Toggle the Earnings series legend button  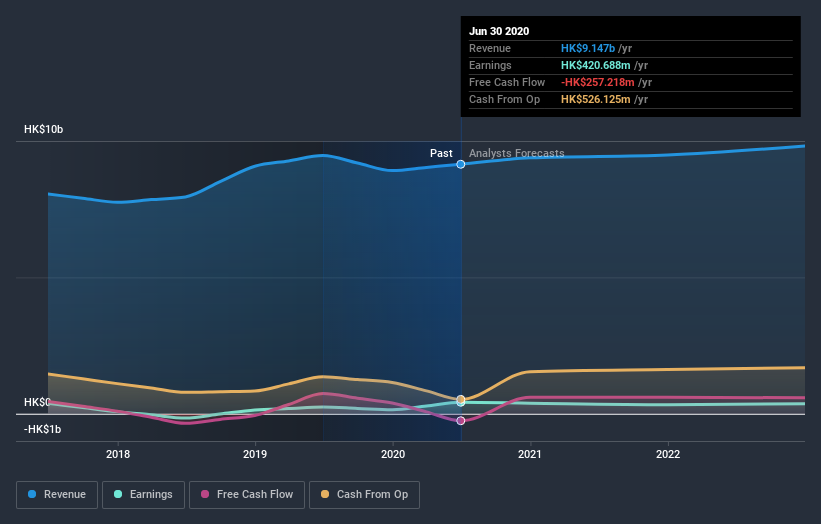[143, 495]
